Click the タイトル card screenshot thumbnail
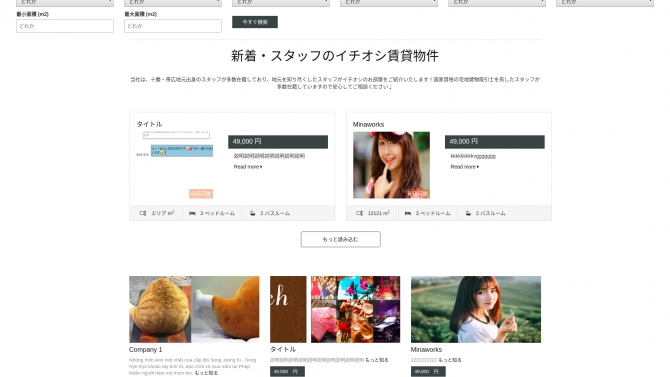The height and width of the screenshot is (377, 670). pyautogui.click(x=175, y=165)
